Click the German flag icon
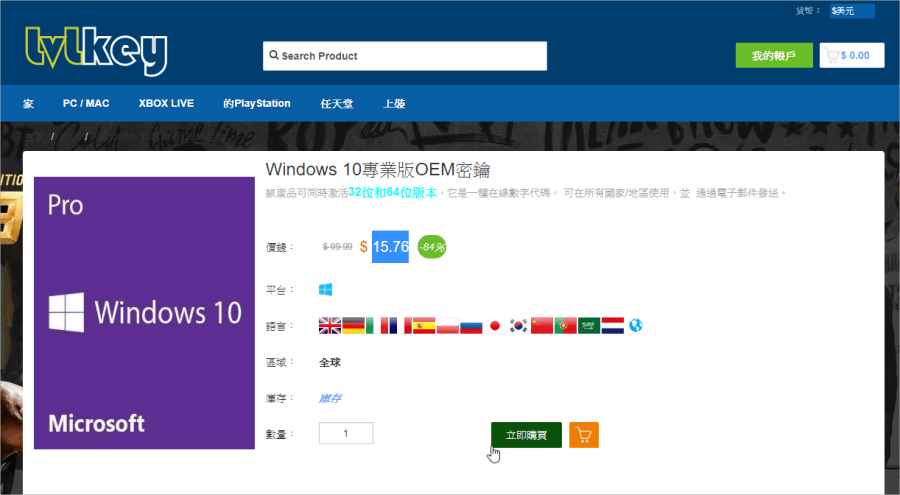The height and width of the screenshot is (495, 900). (x=354, y=326)
